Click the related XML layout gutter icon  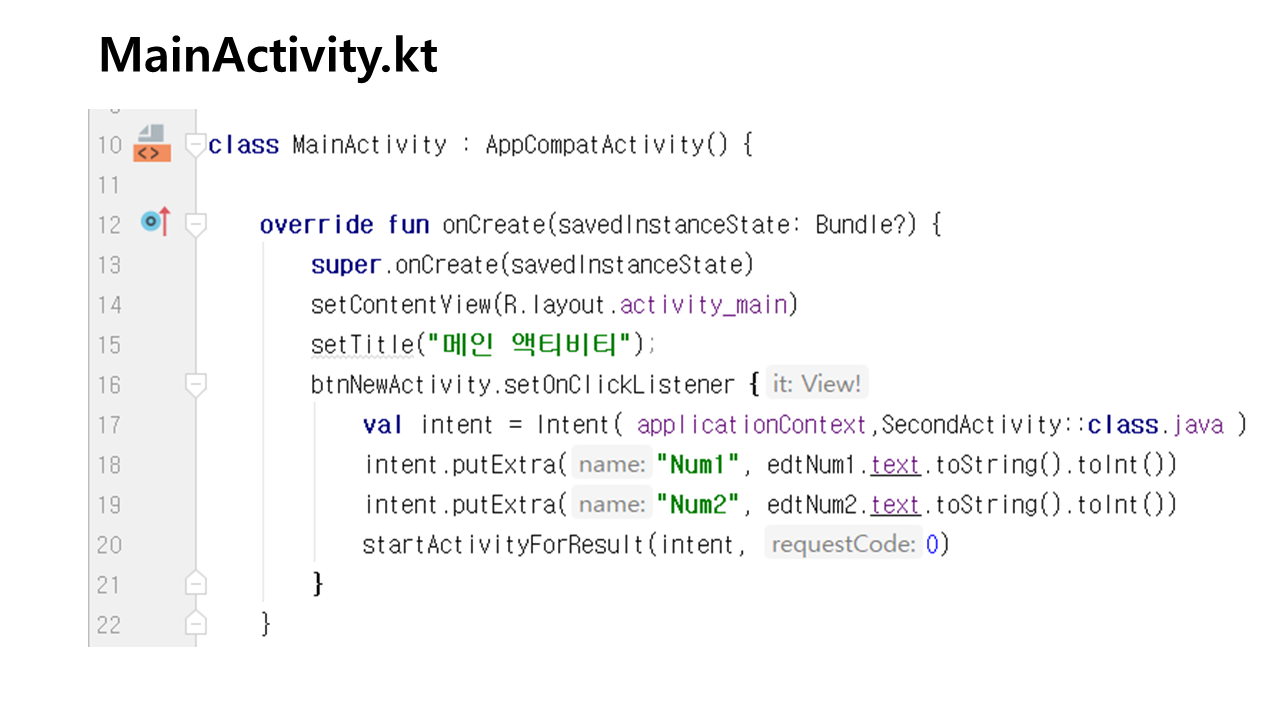pos(151,144)
